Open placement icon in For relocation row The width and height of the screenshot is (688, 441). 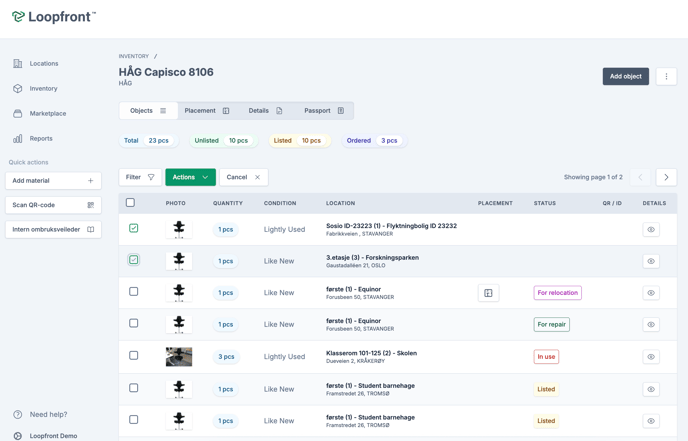tap(488, 293)
